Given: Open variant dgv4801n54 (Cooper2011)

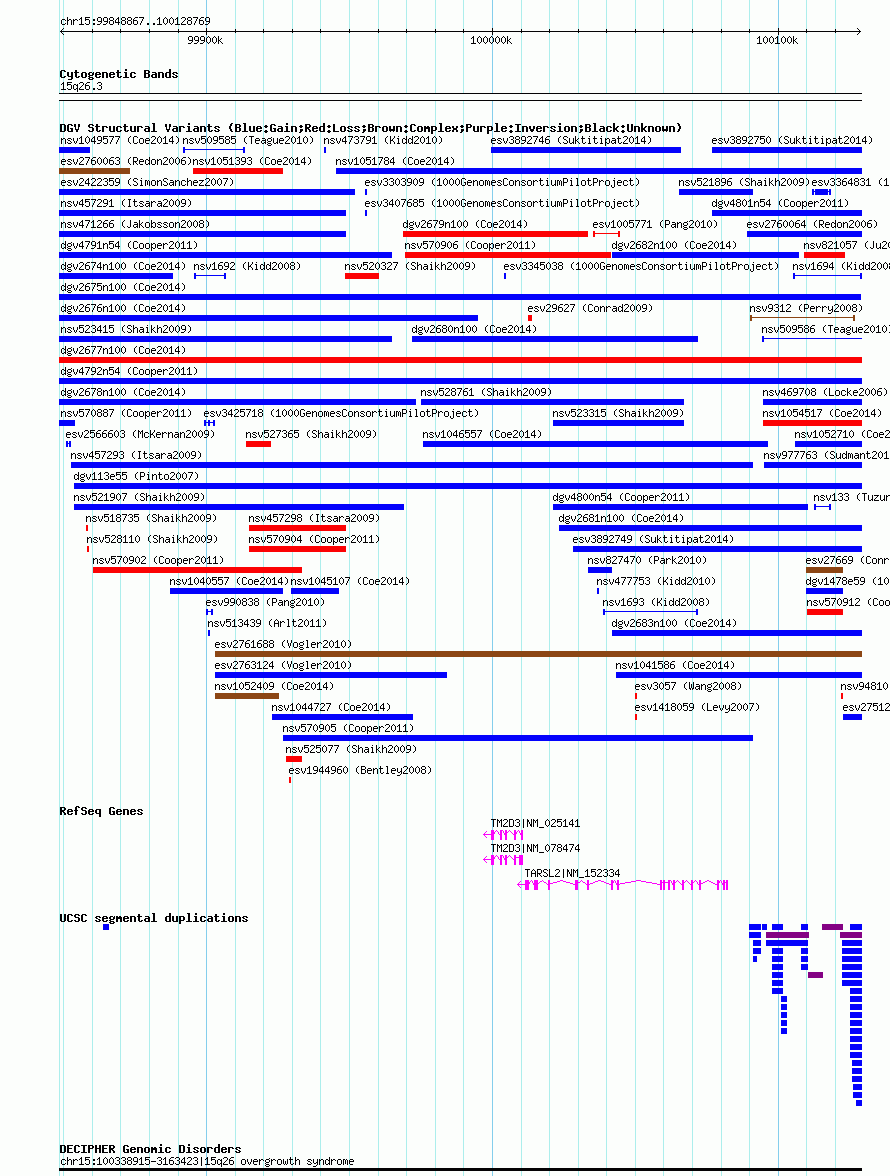Looking at the screenshot, I should [x=787, y=213].
